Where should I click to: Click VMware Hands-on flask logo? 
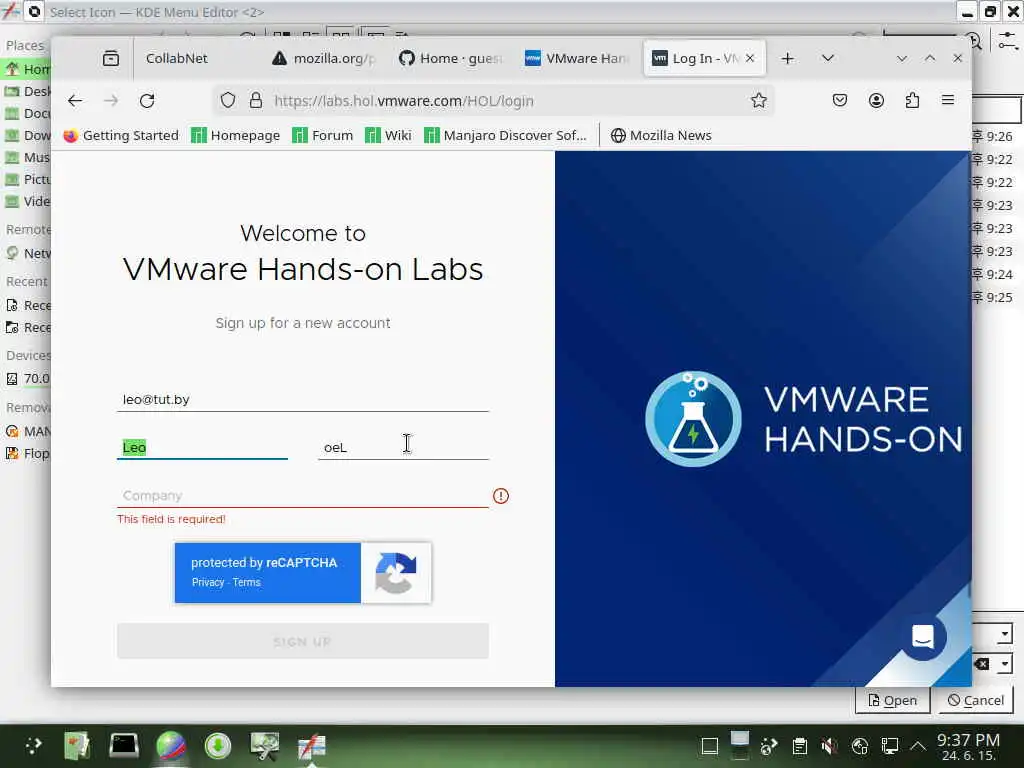tap(693, 419)
